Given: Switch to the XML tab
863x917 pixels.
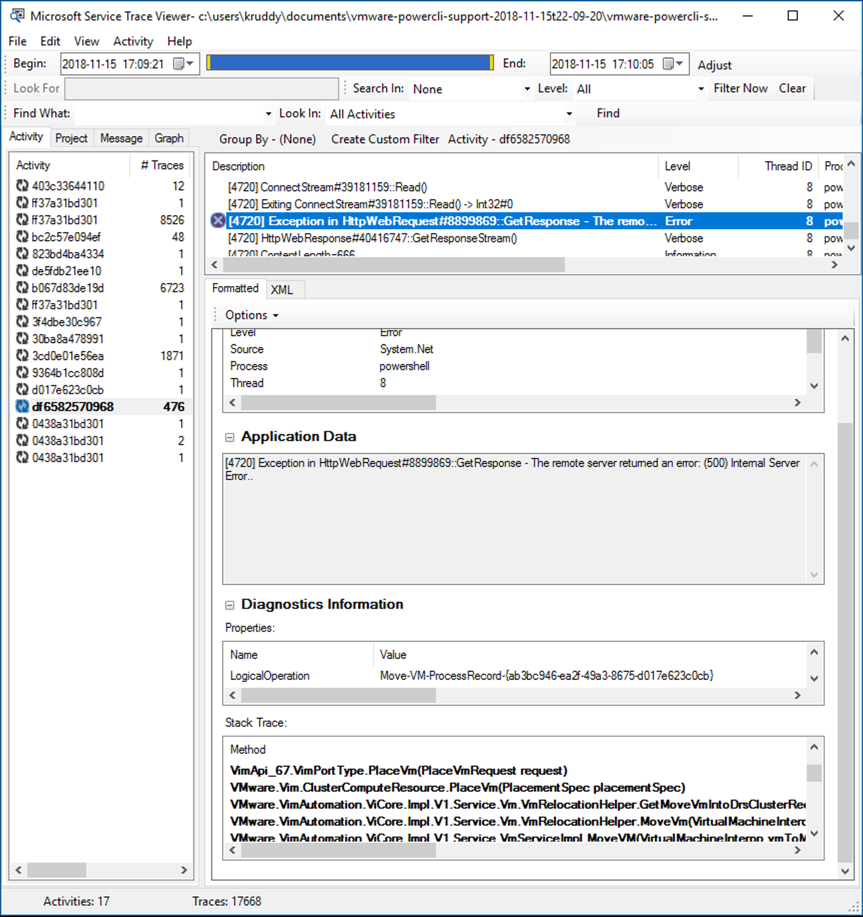Looking at the screenshot, I should 282,289.
